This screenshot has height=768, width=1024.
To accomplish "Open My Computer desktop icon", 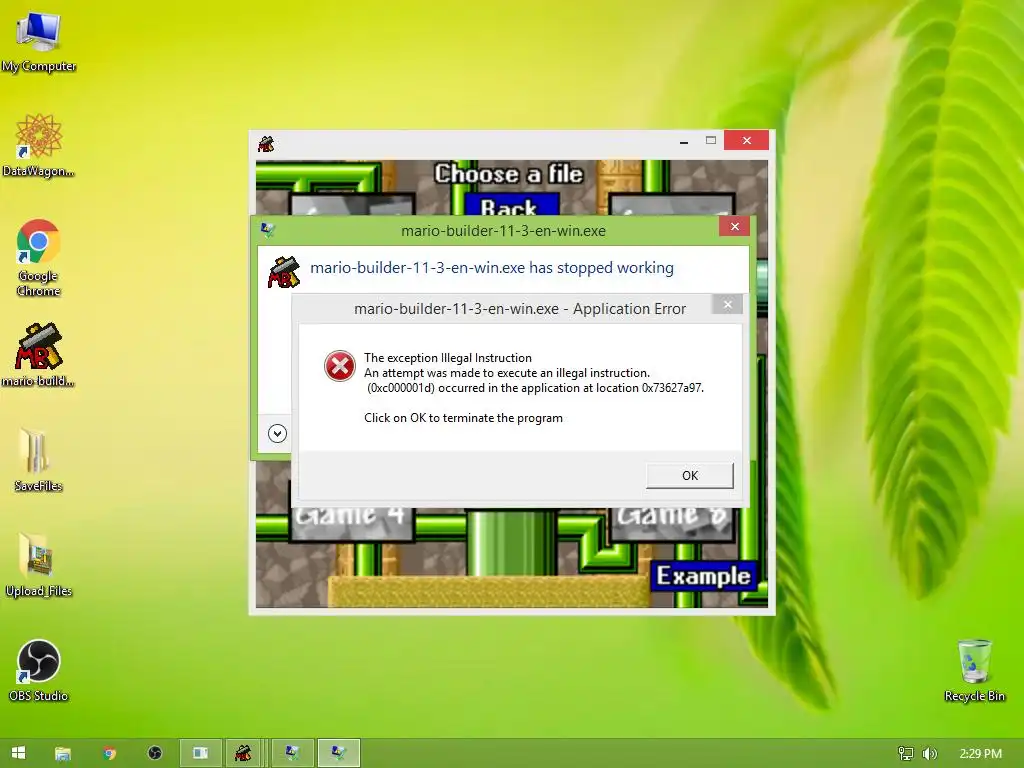I will 39,42.
